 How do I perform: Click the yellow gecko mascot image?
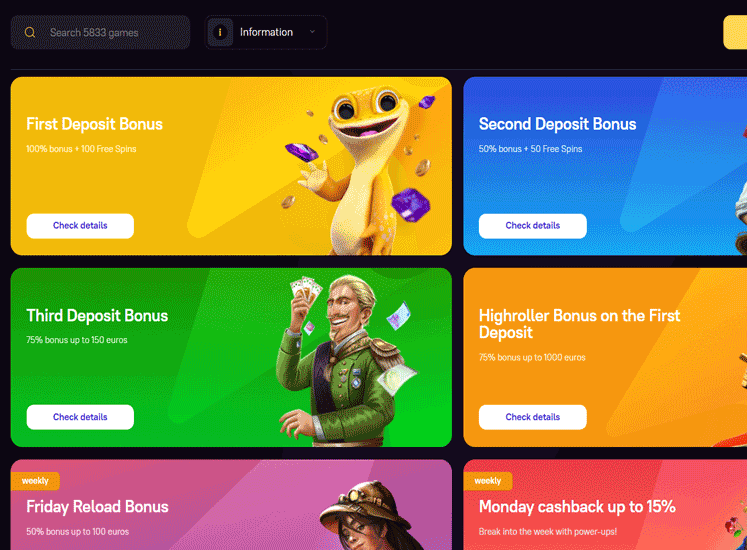[362, 169]
